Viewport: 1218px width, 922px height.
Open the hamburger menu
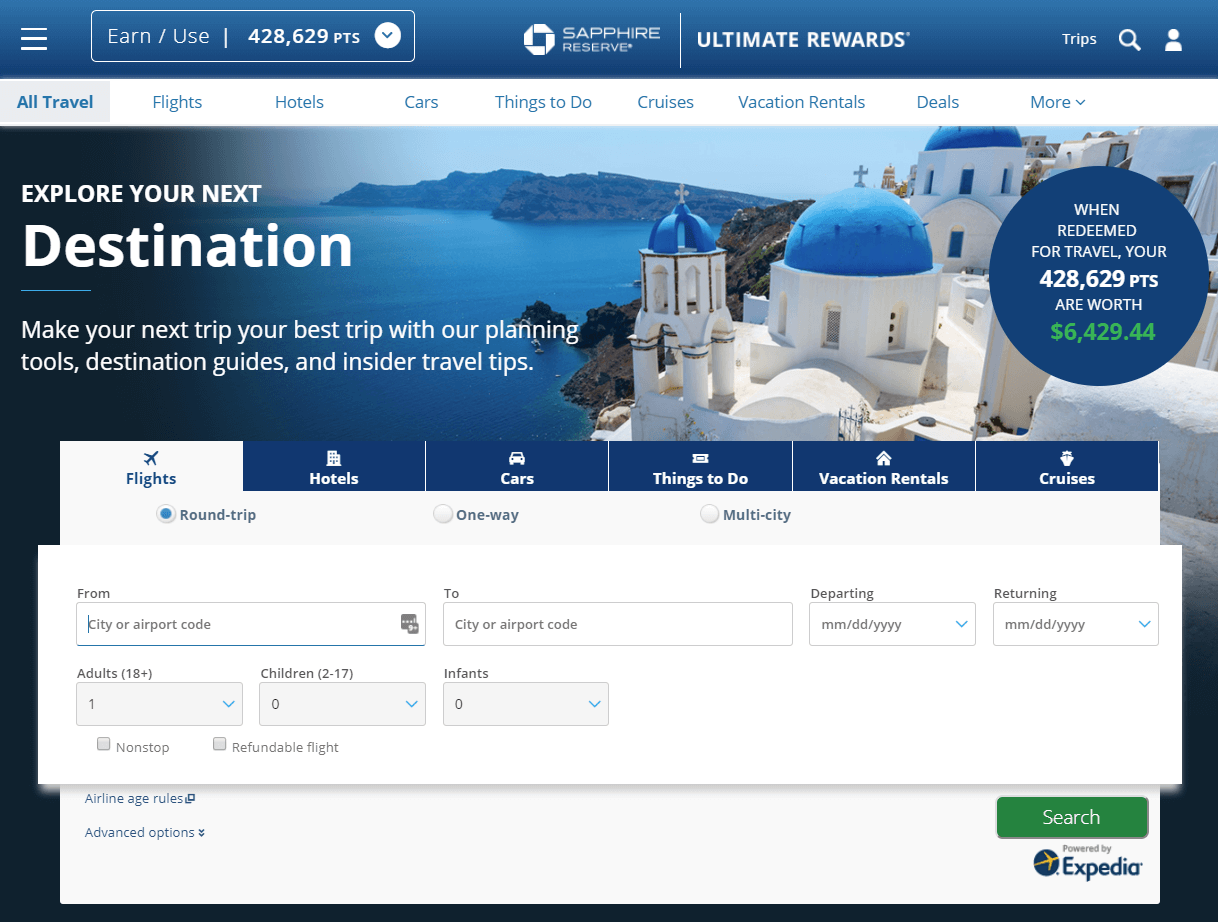[34, 38]
